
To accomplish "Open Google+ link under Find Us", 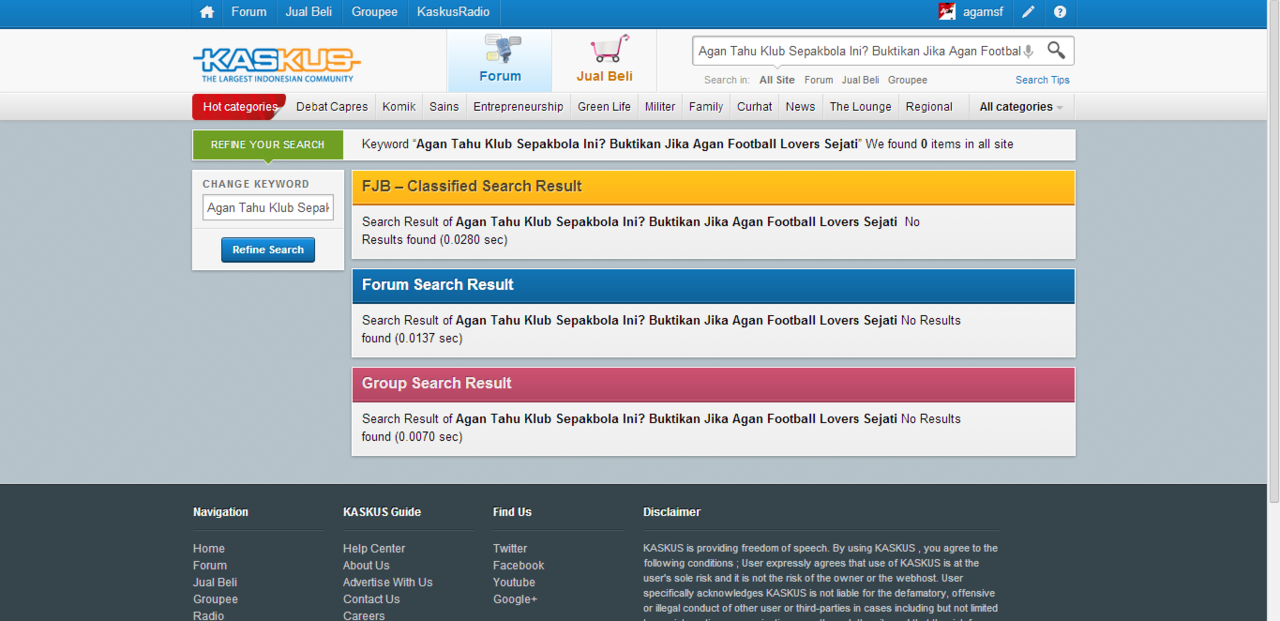I will [x=515, y=600].
